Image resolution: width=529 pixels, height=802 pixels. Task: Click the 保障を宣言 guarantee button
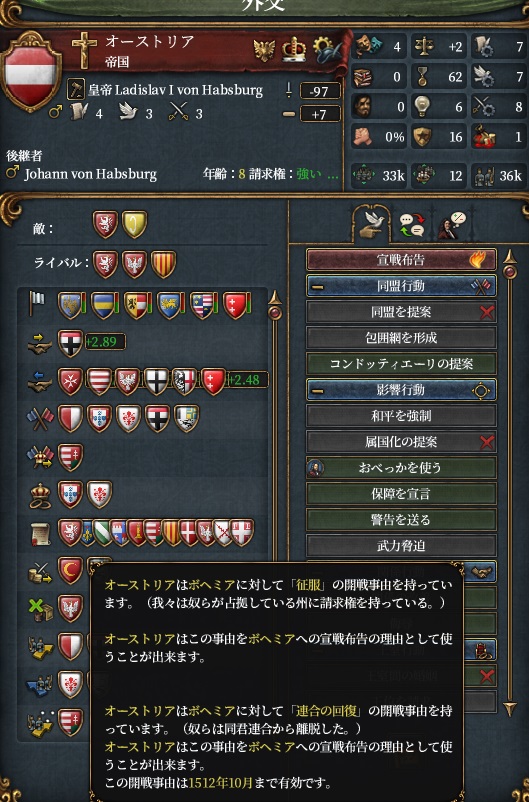coord(401,494)
